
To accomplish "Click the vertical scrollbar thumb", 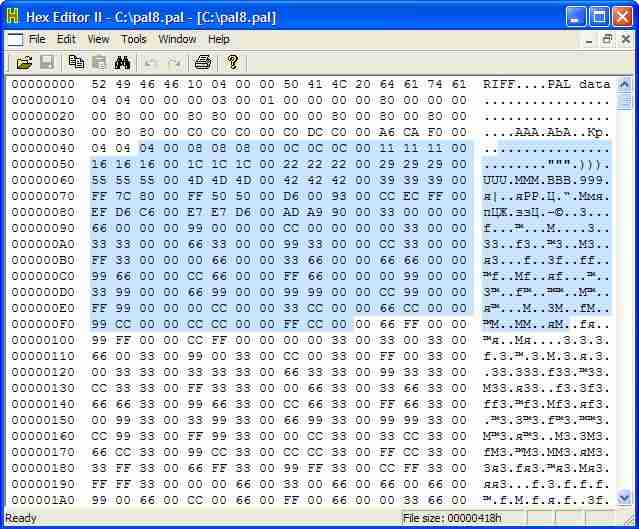I will 624,100.
